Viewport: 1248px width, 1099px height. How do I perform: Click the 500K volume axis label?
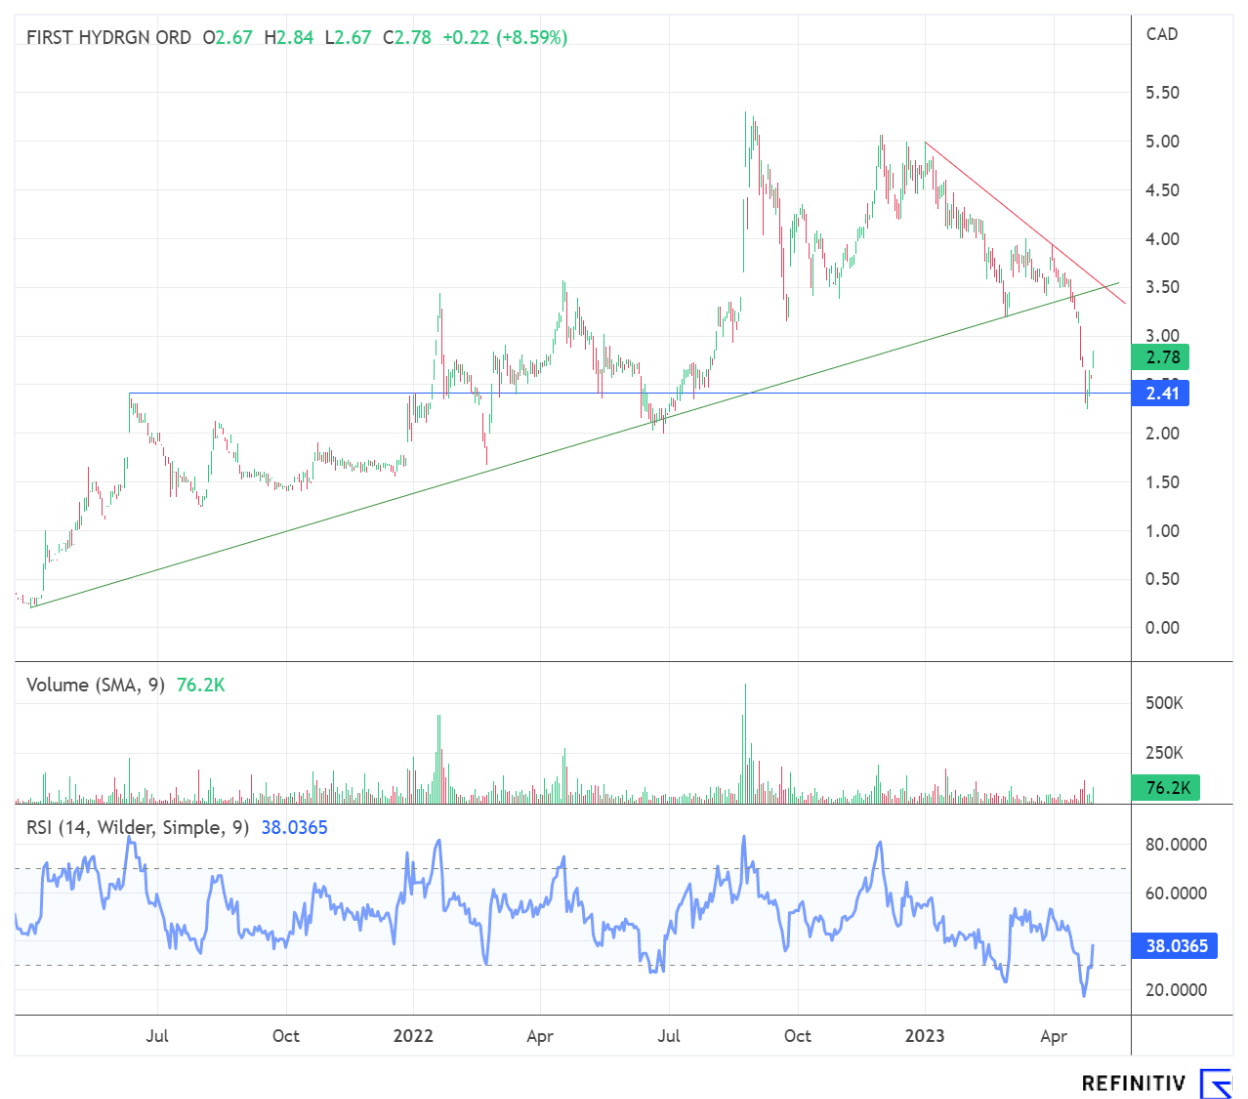click(1164, 703)
